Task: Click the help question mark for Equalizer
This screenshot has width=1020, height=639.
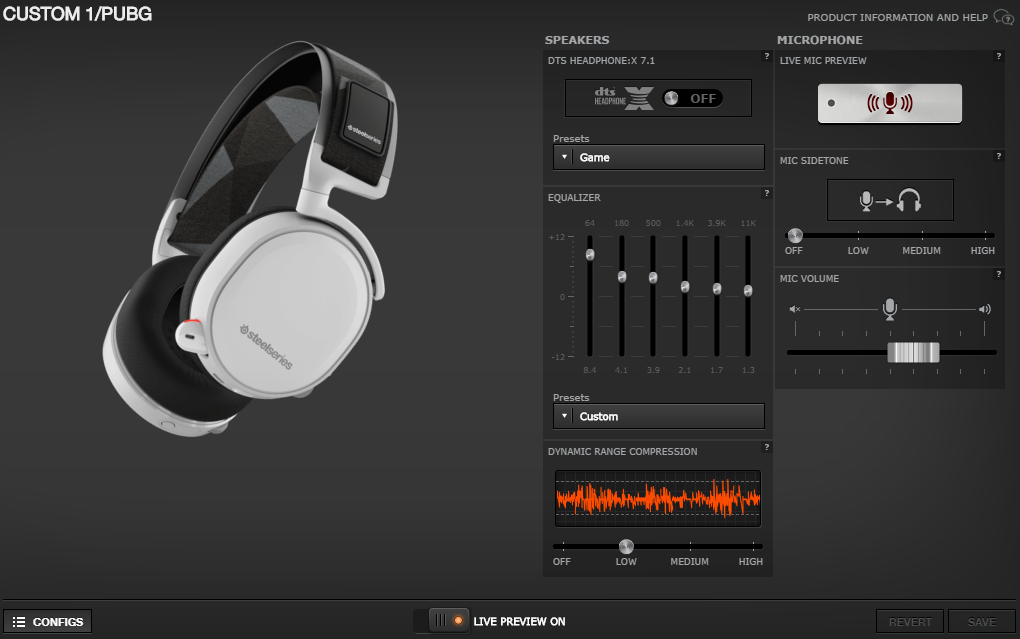Action: click(x=766, y=193)
